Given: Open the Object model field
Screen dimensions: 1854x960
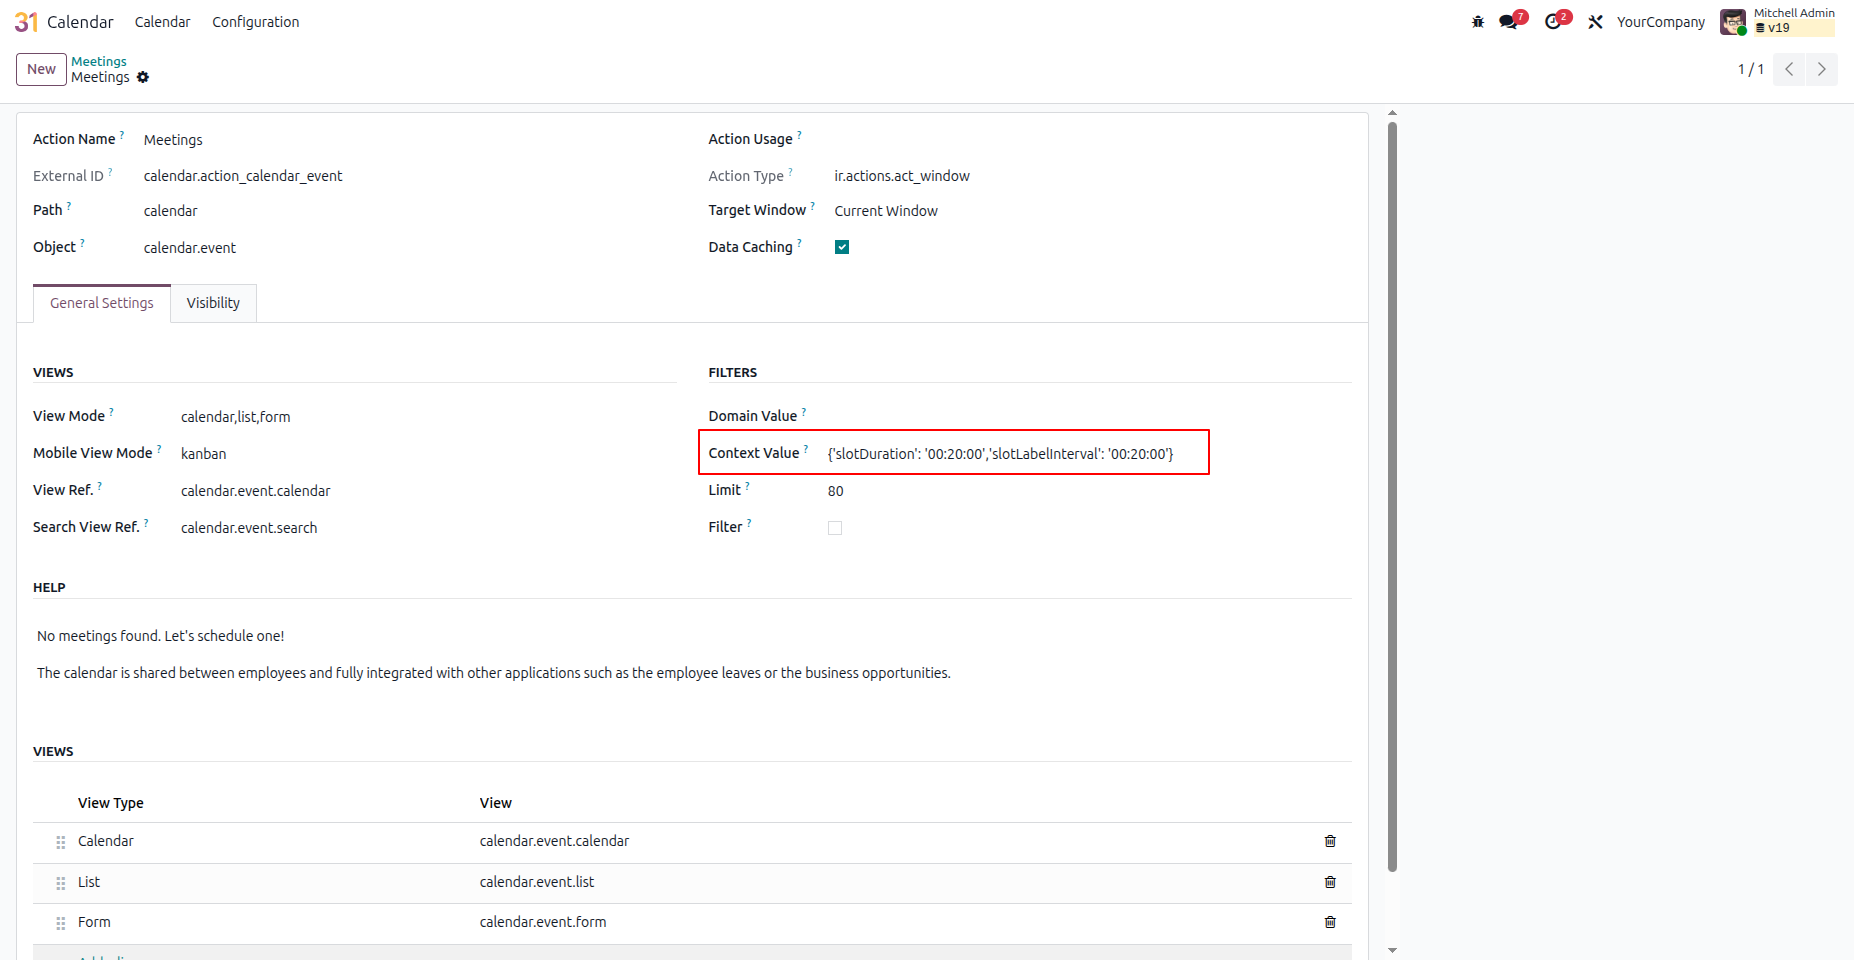Looking at the screenshot, I should (x=410, y=248).
